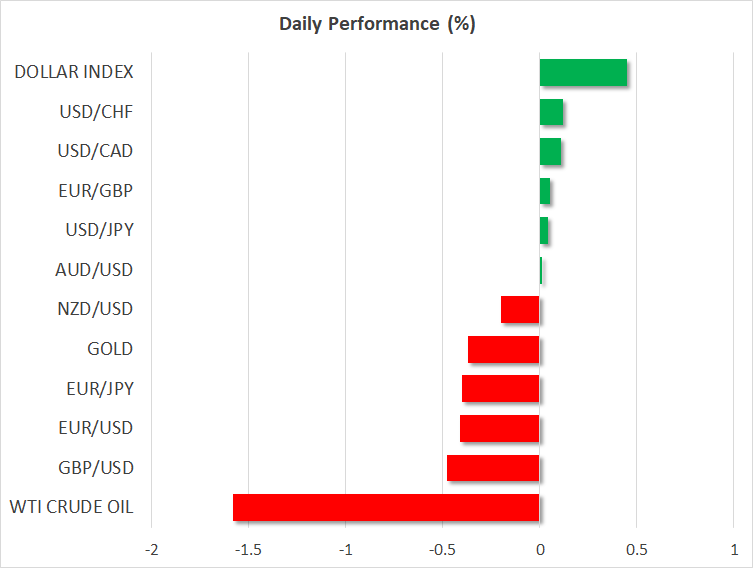
Task: Click the GOLD category label
Action: click(x=110, y=349)
